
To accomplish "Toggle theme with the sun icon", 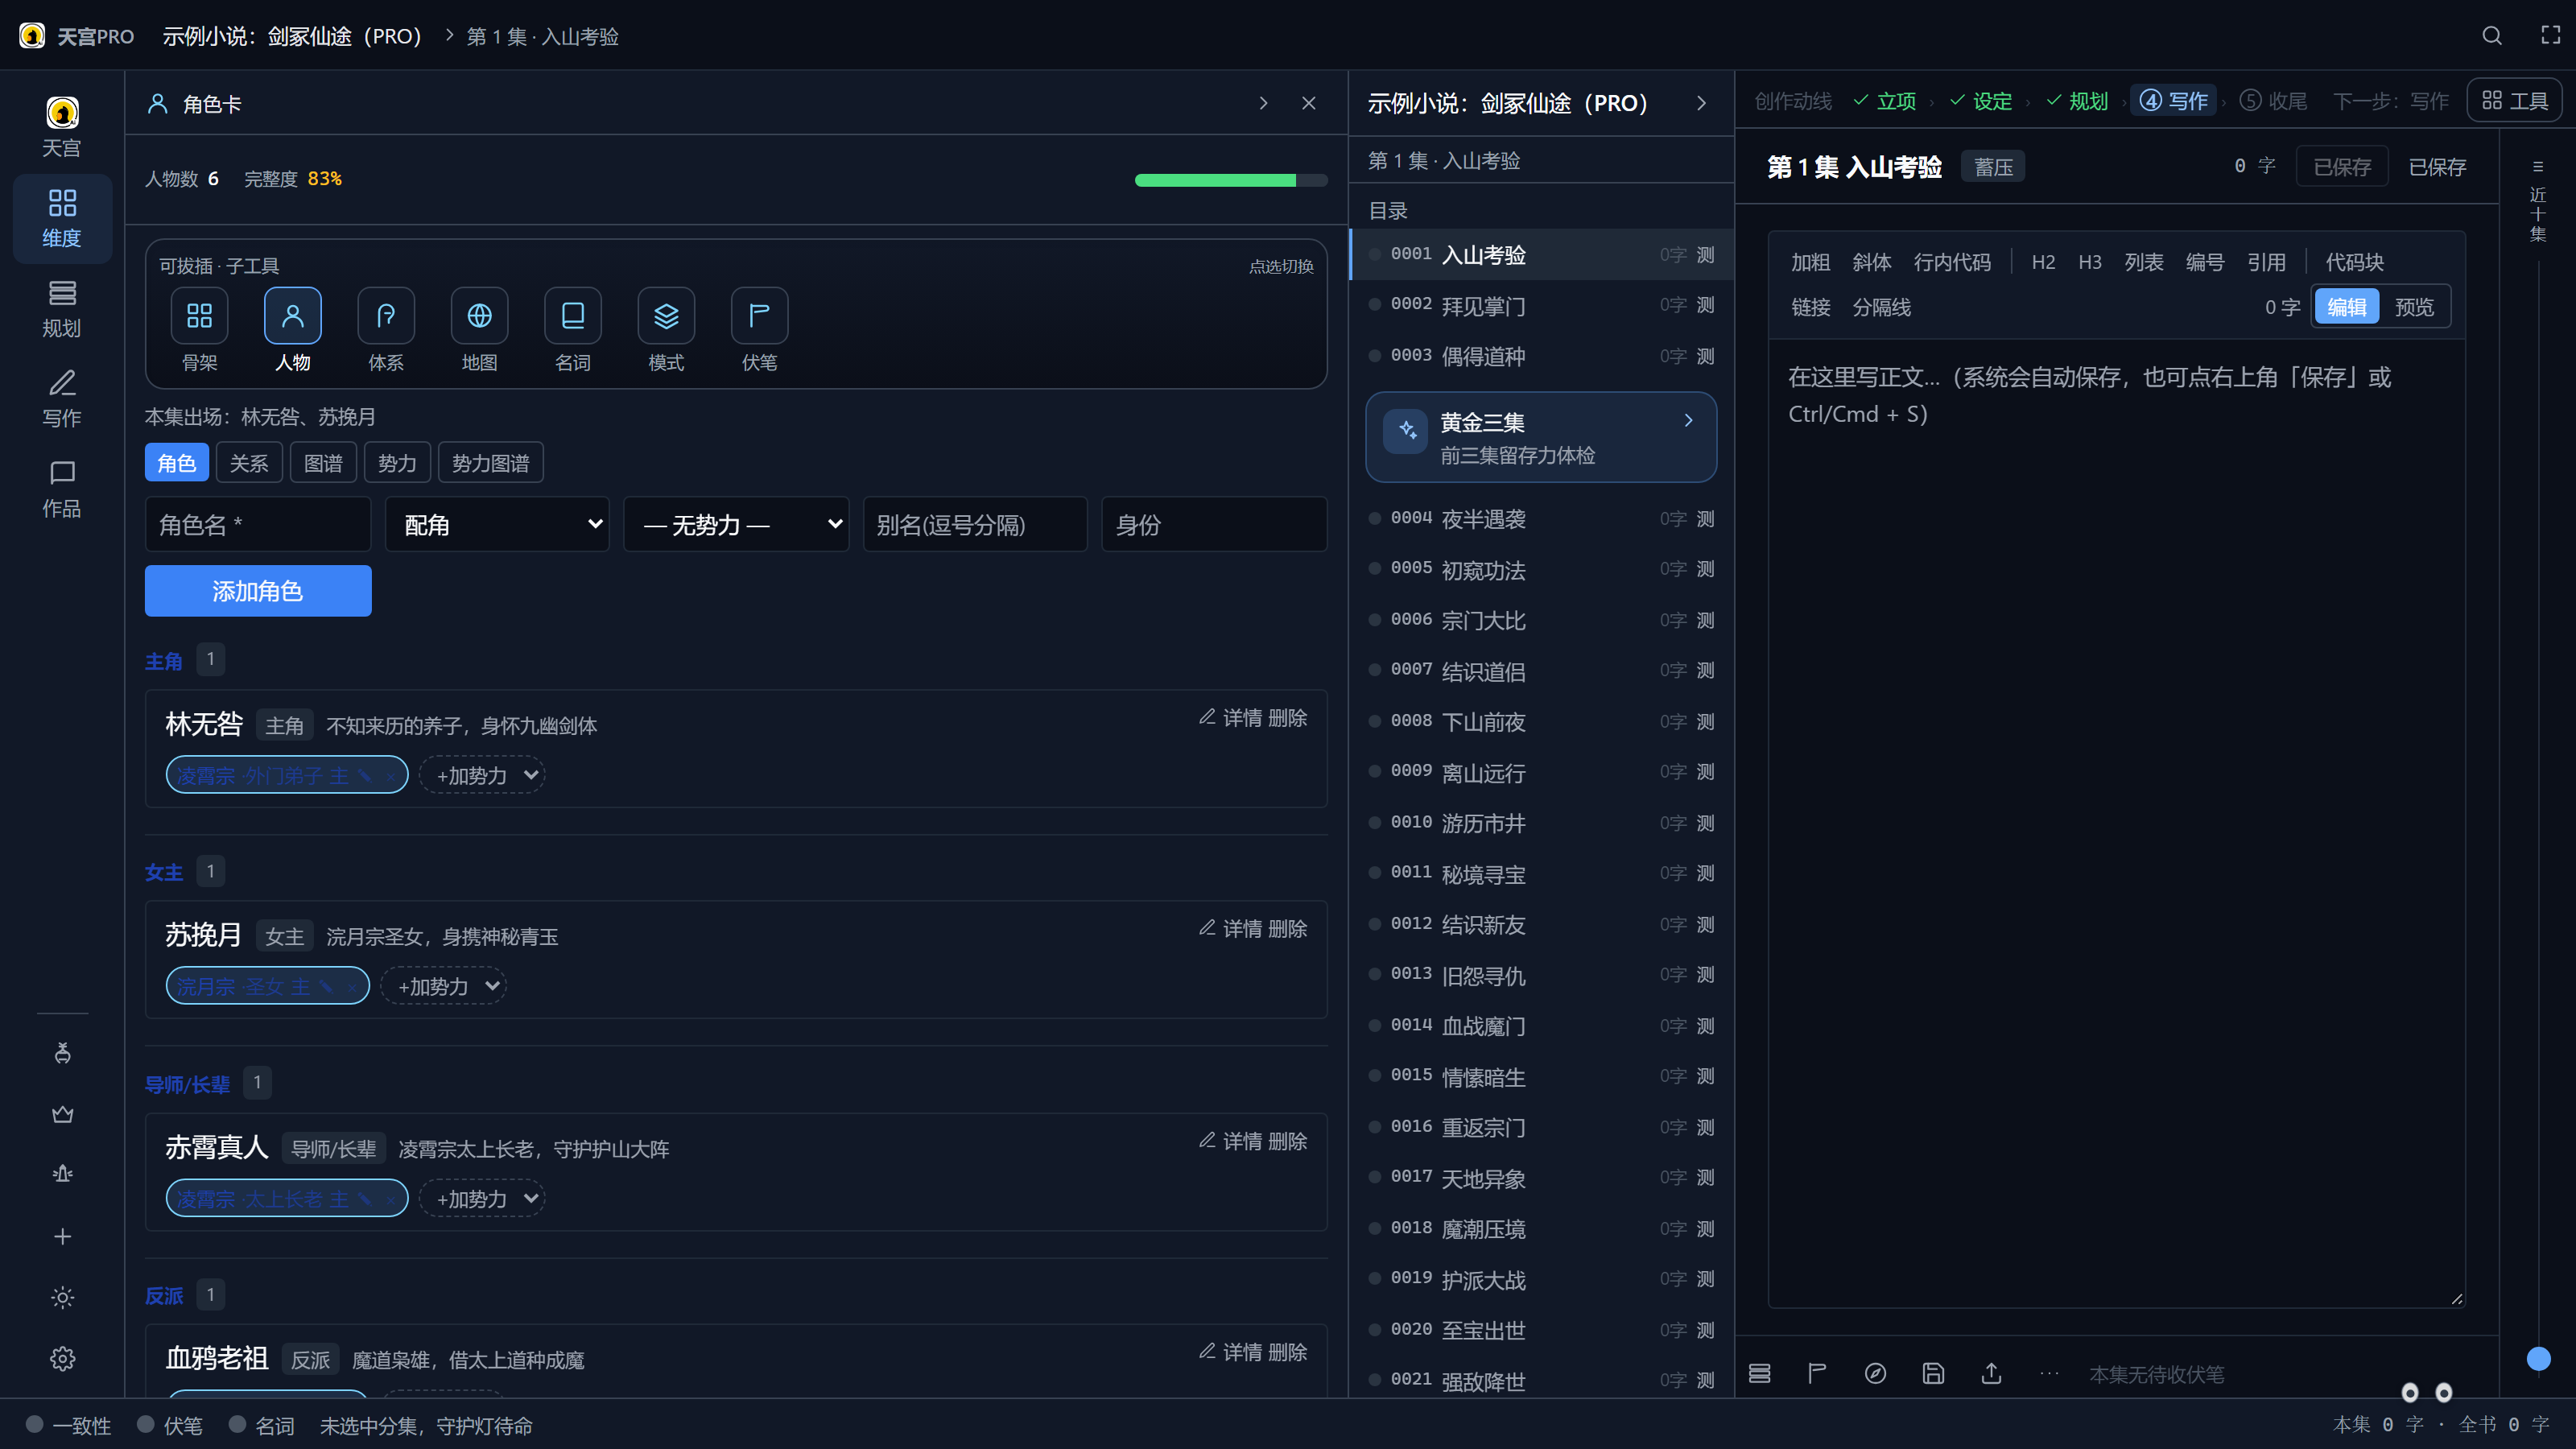I will click(62, 1297).
